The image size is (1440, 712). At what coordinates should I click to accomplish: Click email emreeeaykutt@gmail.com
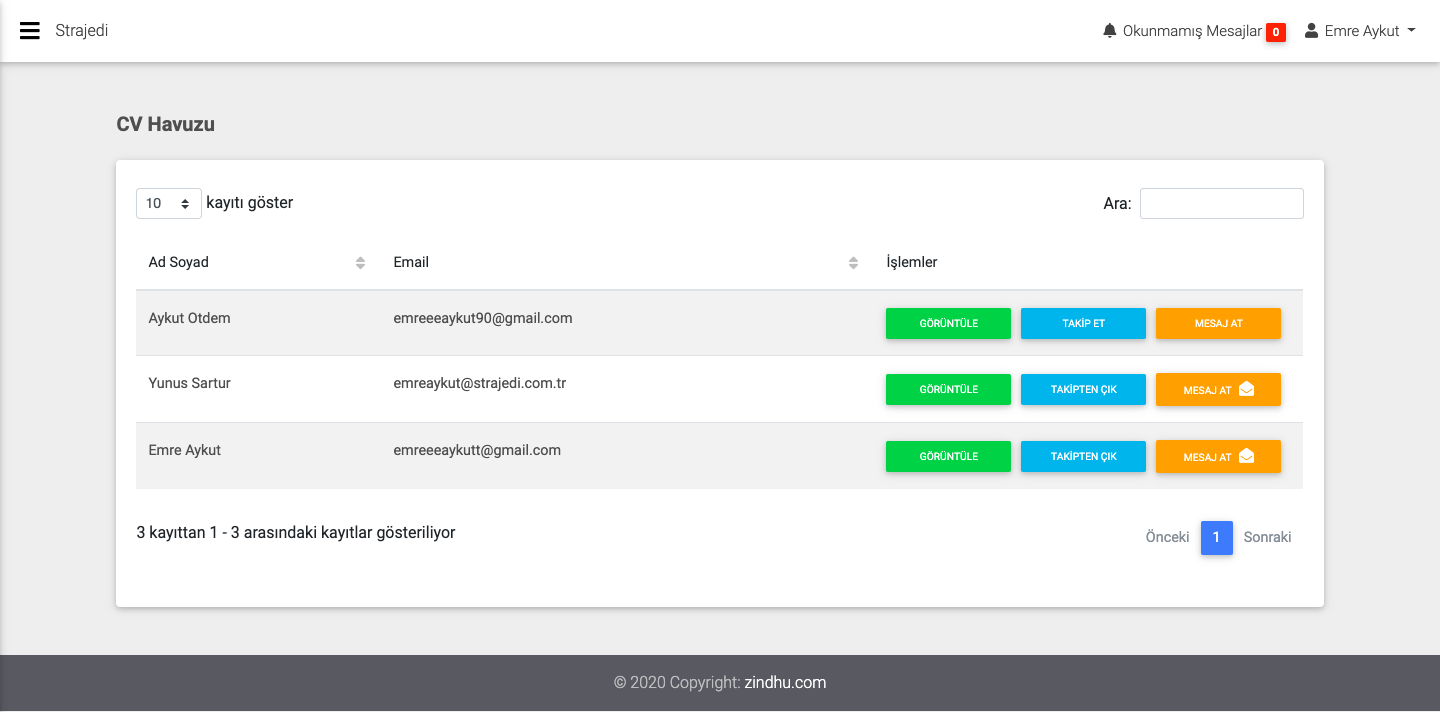(477, 450)
